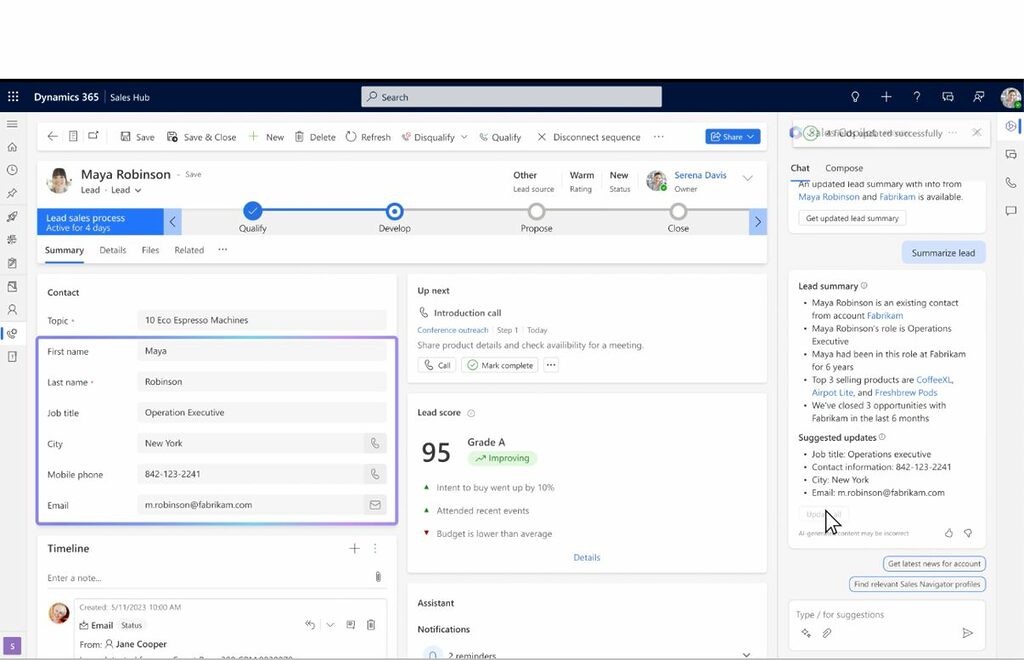Open record in new window icon
The height and width of the screenshot is (660, 1024).
[93, 136]
